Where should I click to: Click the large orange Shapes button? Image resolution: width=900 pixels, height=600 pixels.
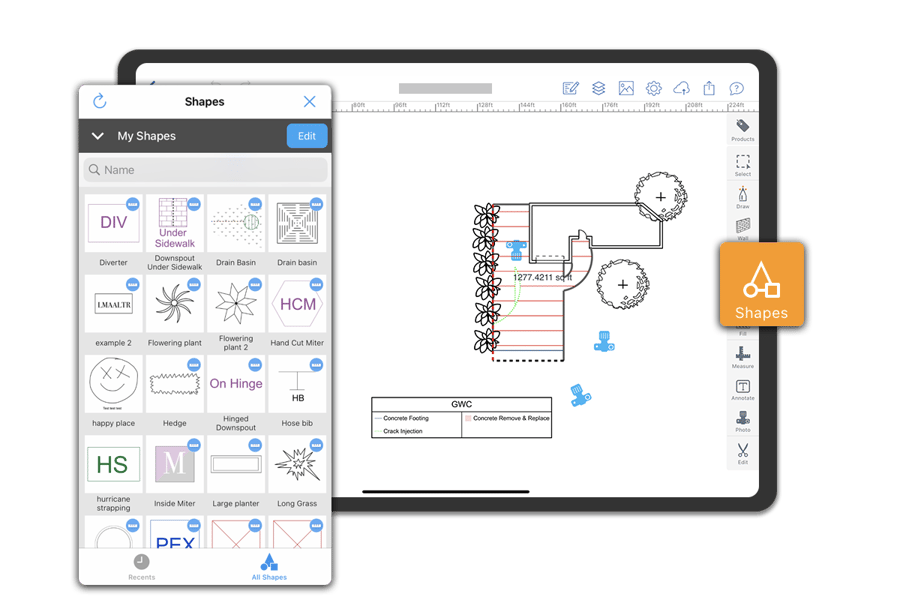(x=761, y=285)
